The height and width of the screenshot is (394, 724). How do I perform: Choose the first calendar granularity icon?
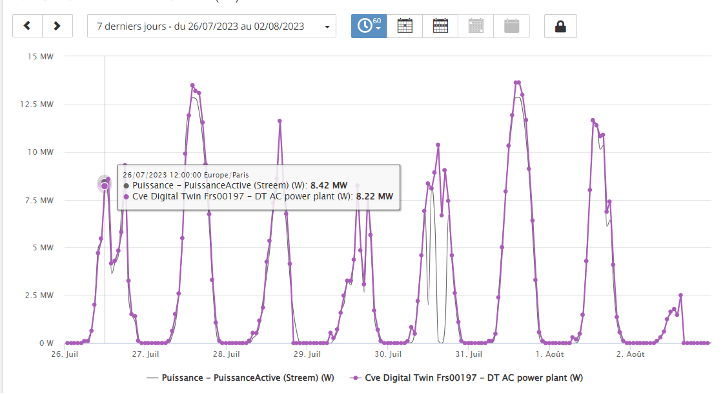pyautogui.click(x=404, y=26)
